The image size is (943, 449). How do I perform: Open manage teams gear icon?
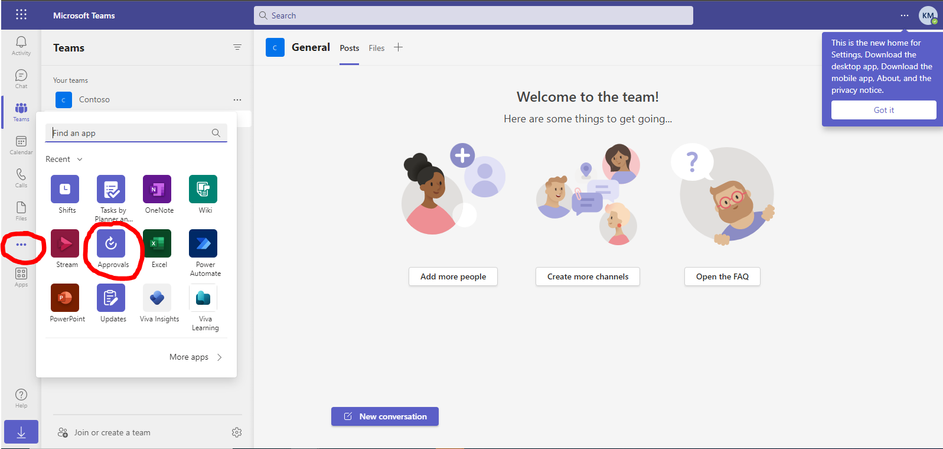pos(237,432)
